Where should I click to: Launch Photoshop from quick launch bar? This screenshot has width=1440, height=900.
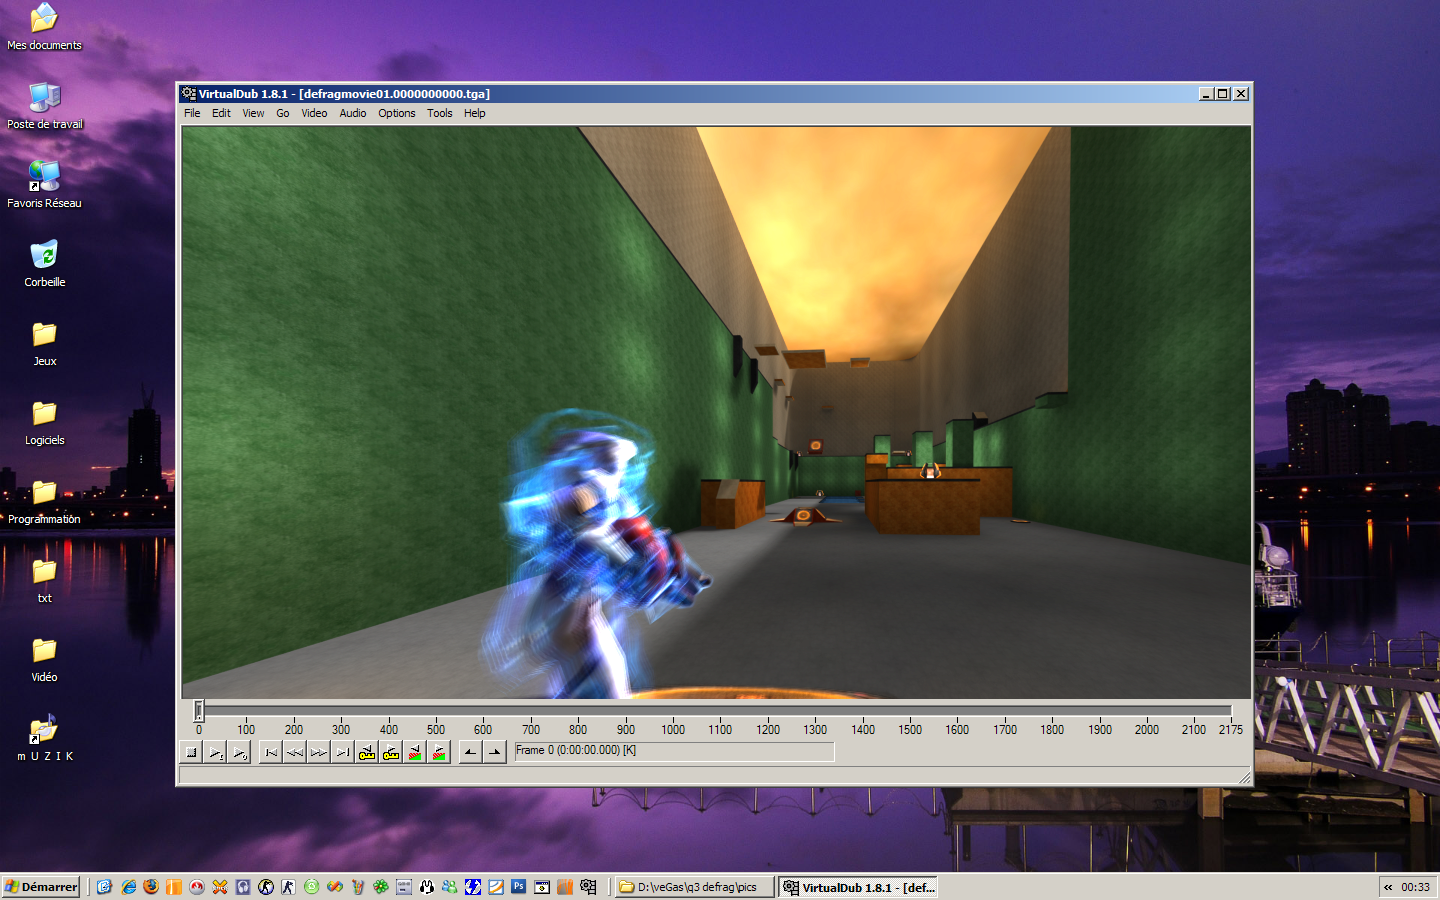[x=518, y=887]
